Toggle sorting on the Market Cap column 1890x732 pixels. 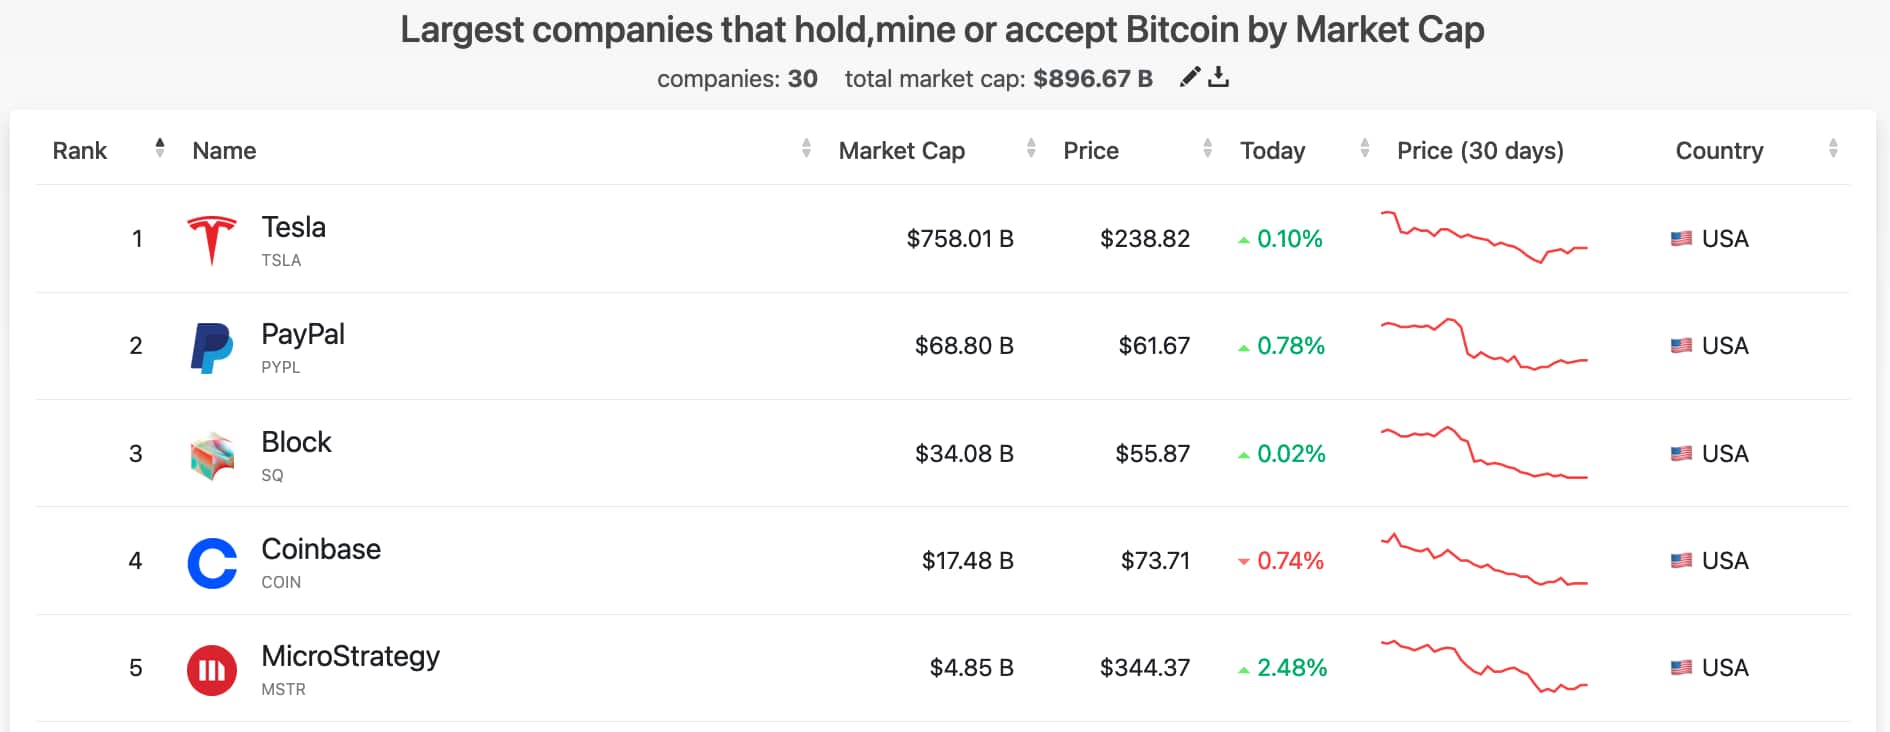[x=1032, y=150]
